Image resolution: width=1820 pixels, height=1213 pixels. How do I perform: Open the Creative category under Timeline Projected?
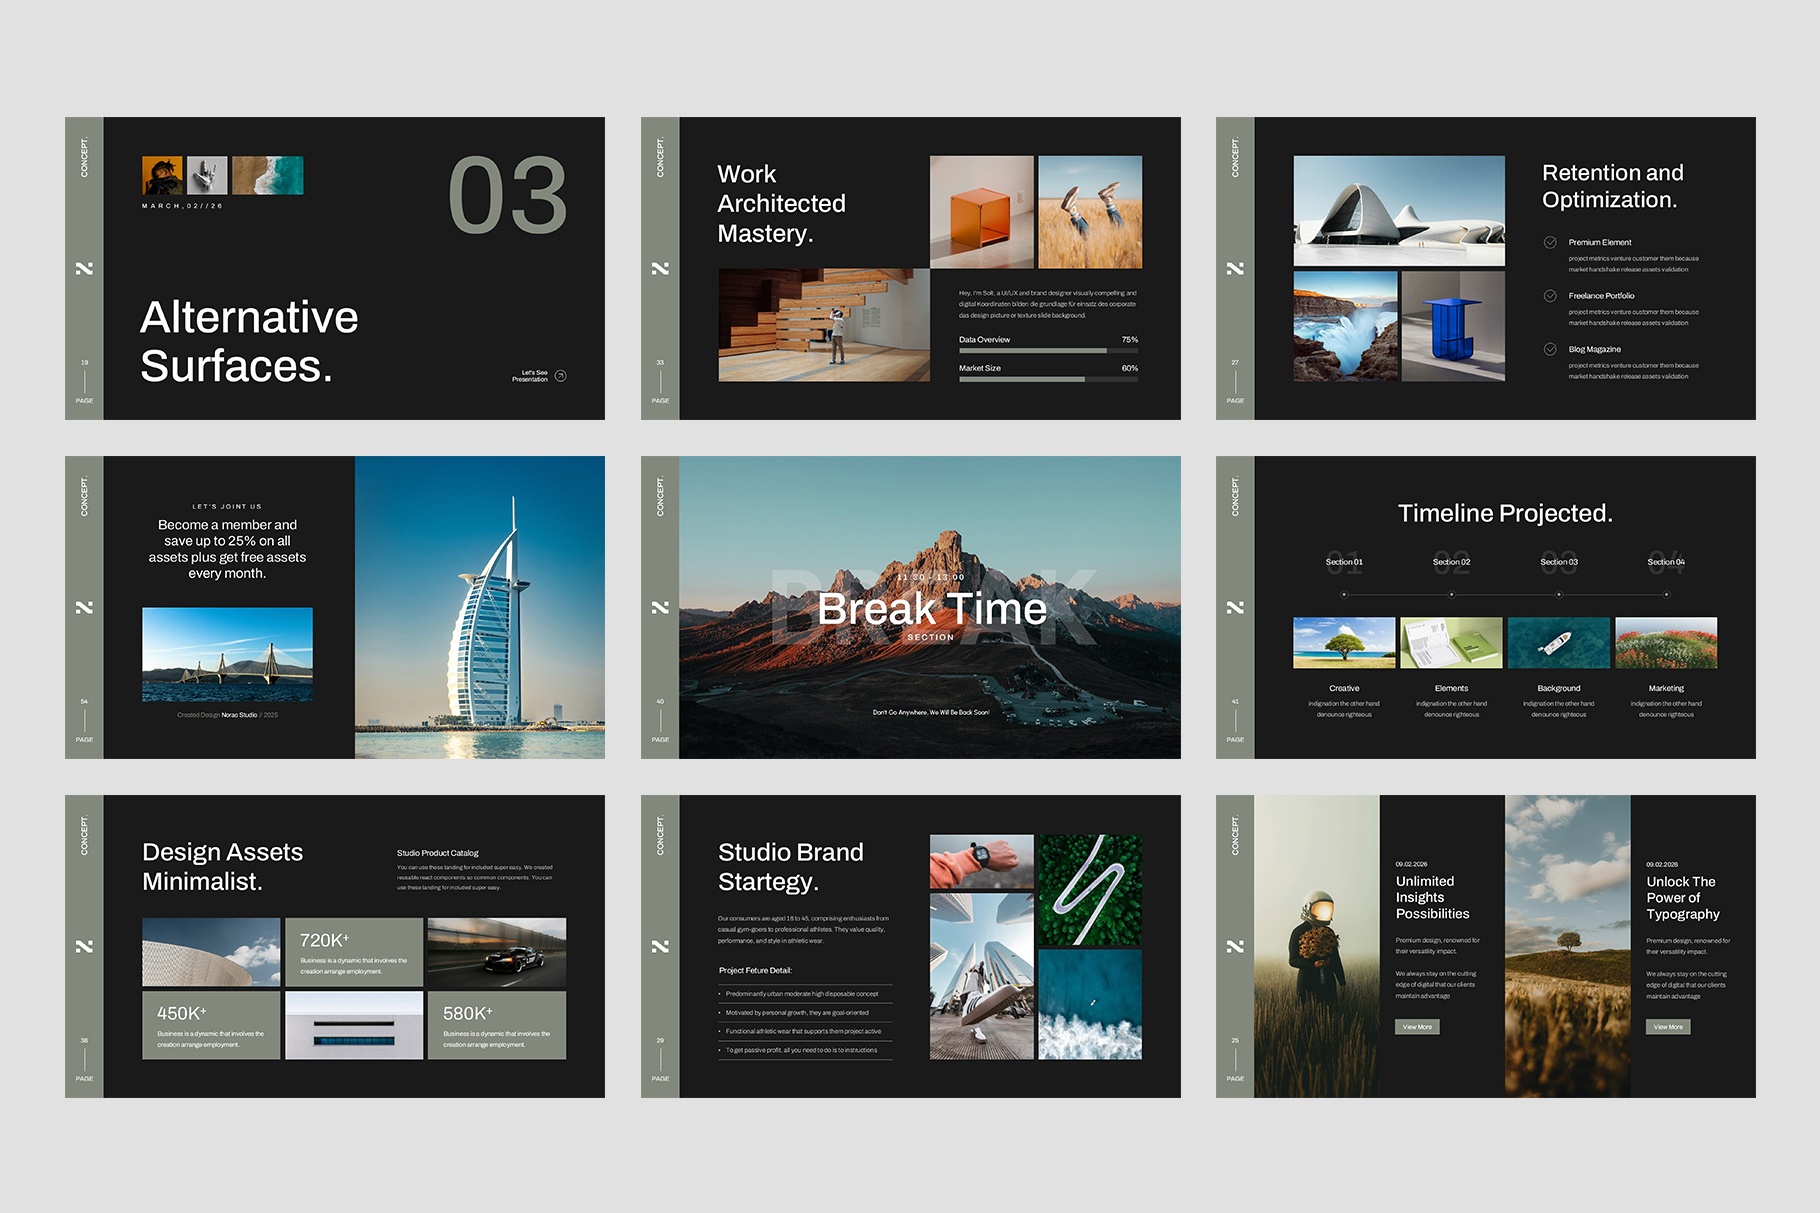click(1344, 688)
